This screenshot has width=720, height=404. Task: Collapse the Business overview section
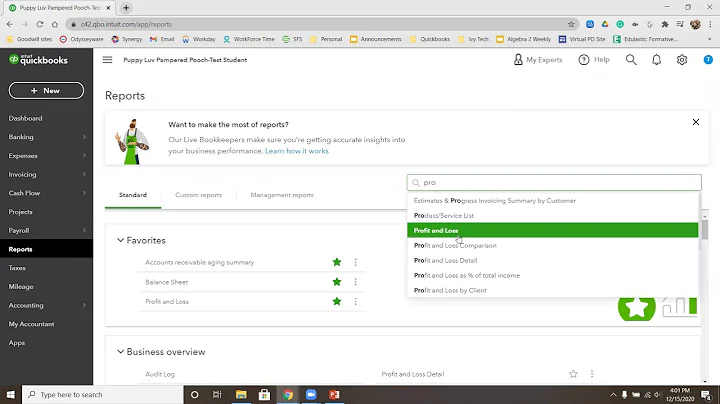[120, 352]
